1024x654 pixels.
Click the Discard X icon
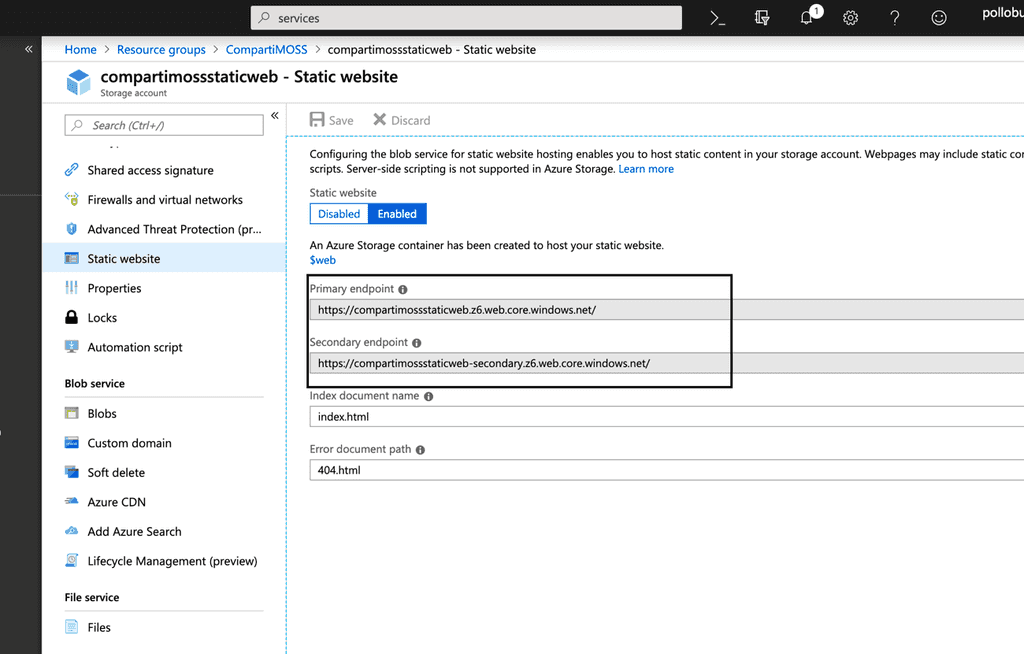coord(379,120)
